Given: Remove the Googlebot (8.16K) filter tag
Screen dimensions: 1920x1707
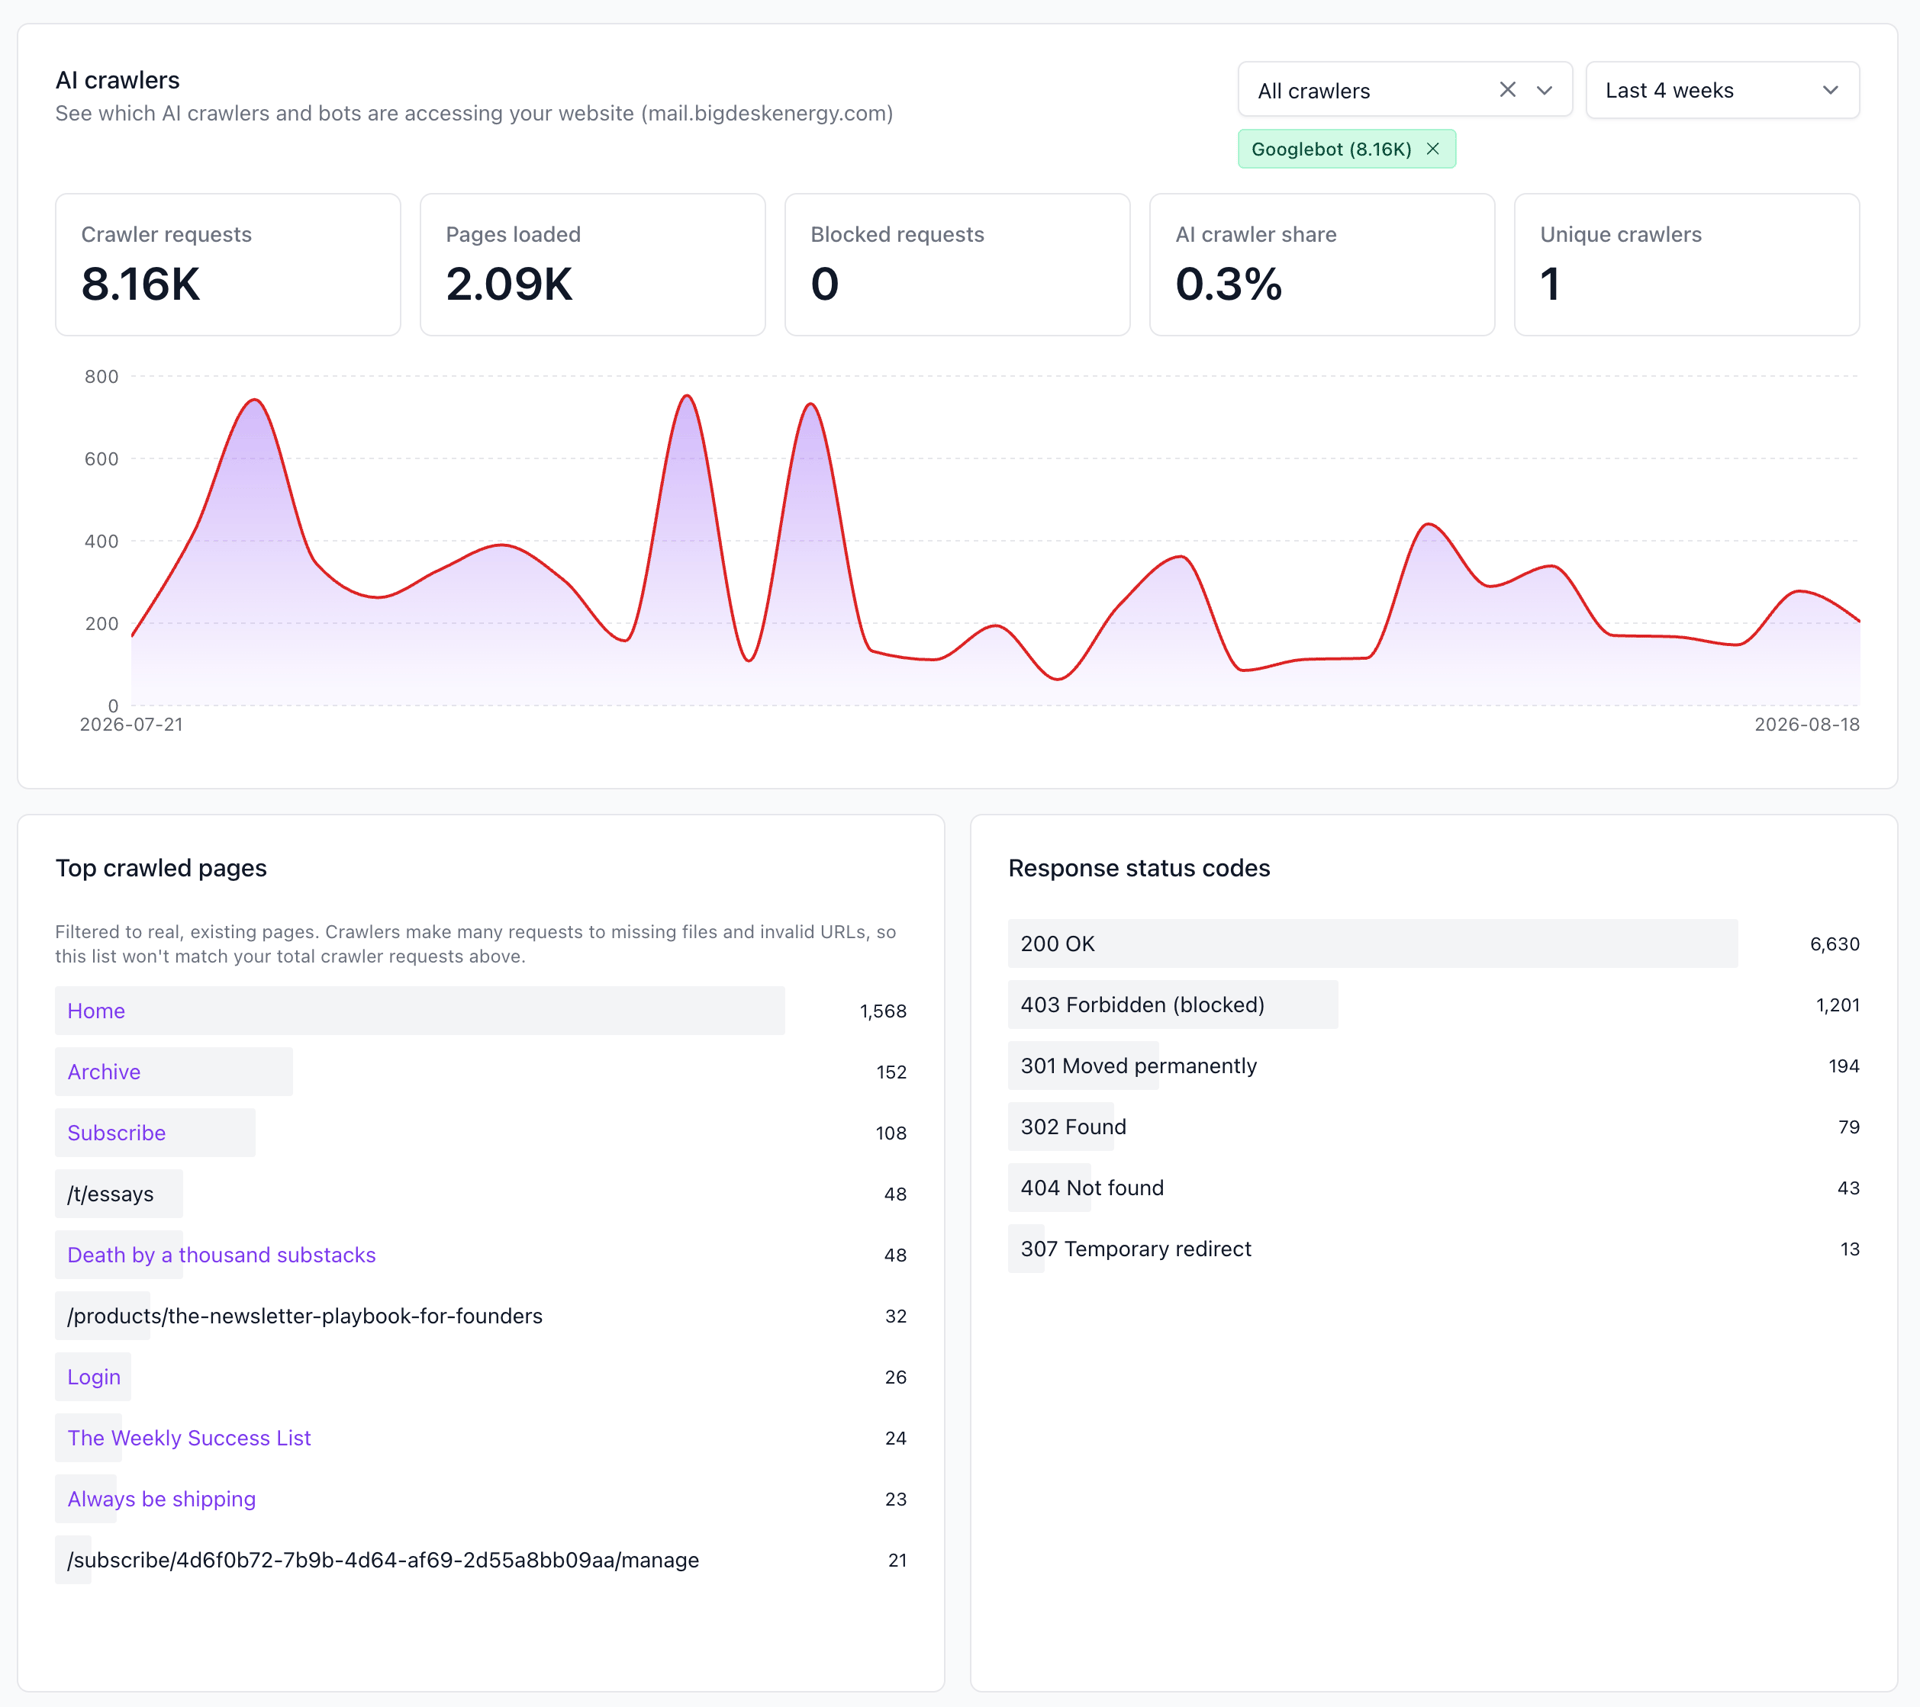Looking at the screenshot, I should [1433, 149].
